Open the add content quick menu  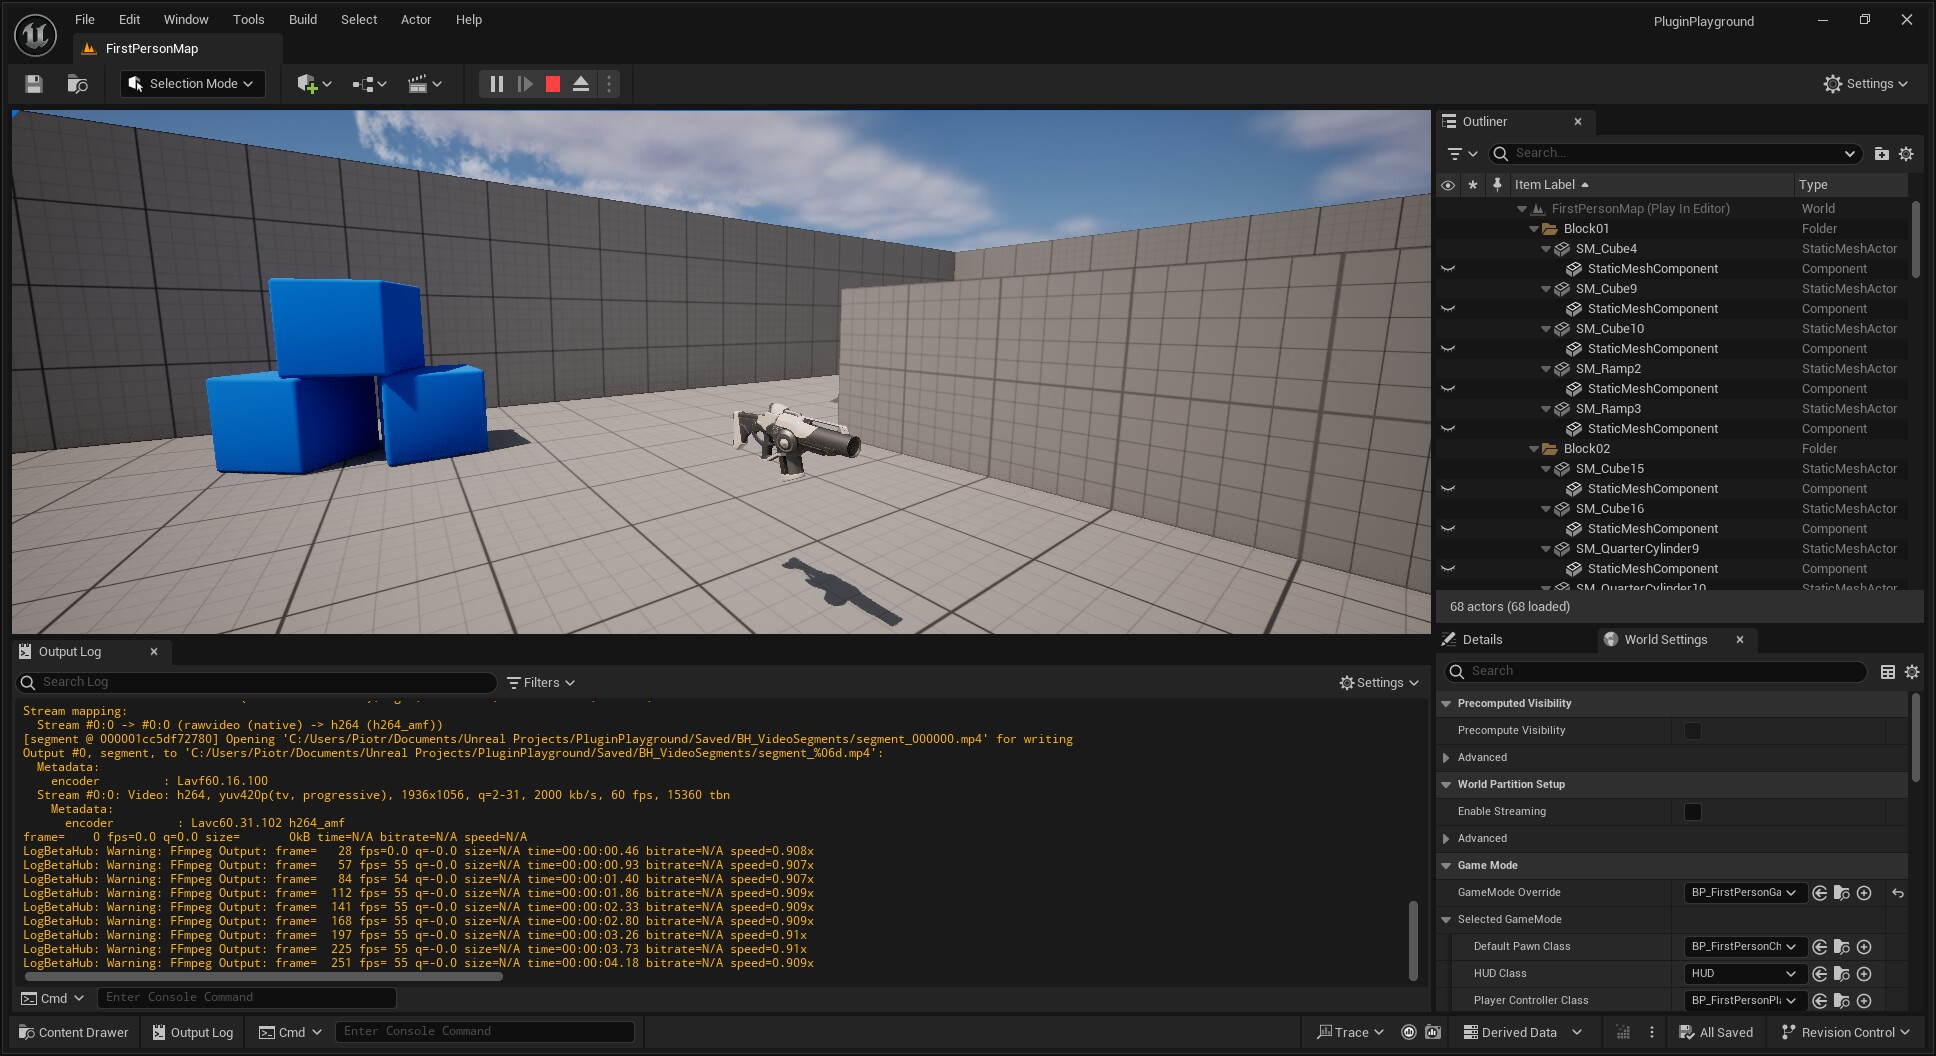314,84
